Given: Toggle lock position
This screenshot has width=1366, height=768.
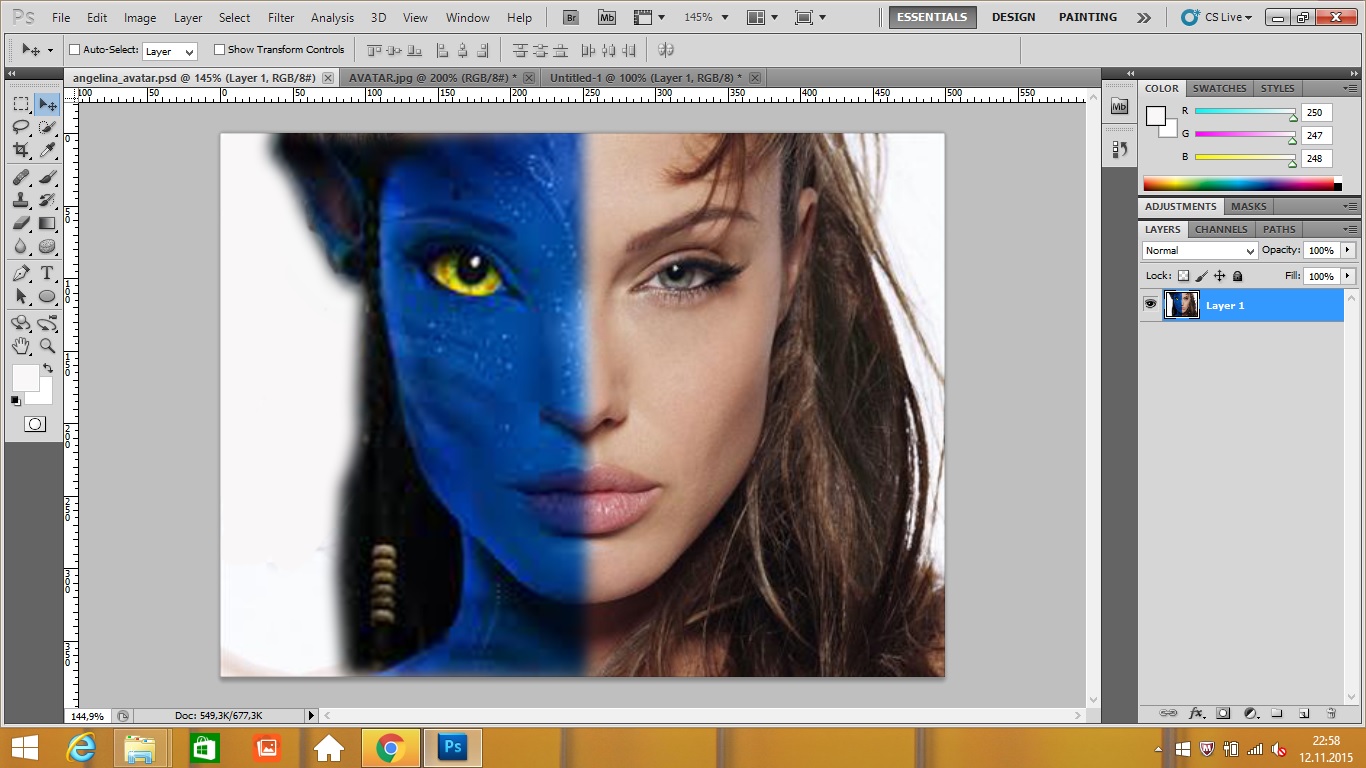Looking at the screenshot, I should click(1220, 276).
